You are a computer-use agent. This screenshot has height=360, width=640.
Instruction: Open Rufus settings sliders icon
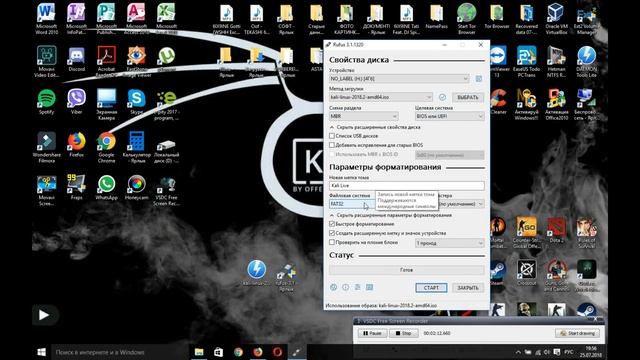point(358,287)
